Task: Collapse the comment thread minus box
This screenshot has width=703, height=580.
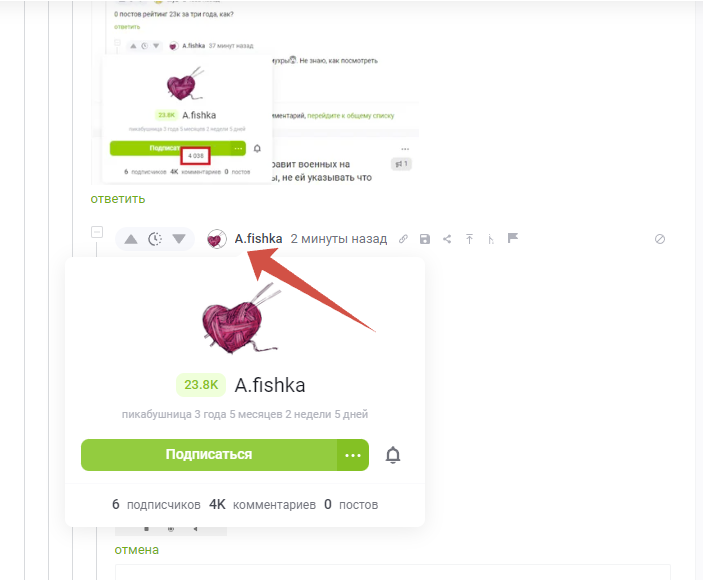Action: tap(97, 232)
